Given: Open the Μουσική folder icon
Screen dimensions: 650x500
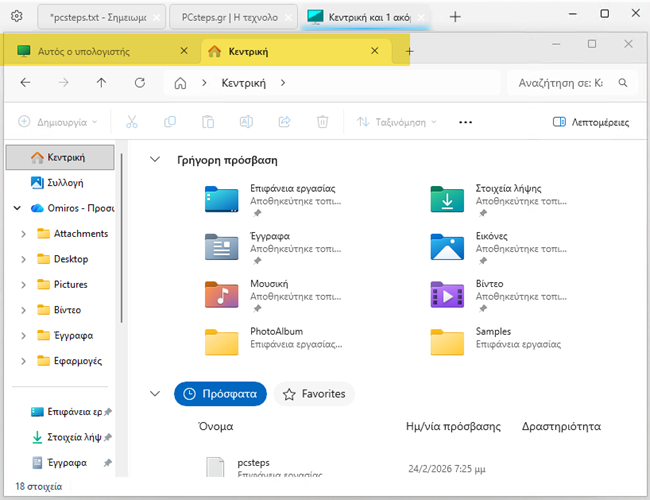Looking at the screenshot, I should pyautogui.click(x=221, y=294).
